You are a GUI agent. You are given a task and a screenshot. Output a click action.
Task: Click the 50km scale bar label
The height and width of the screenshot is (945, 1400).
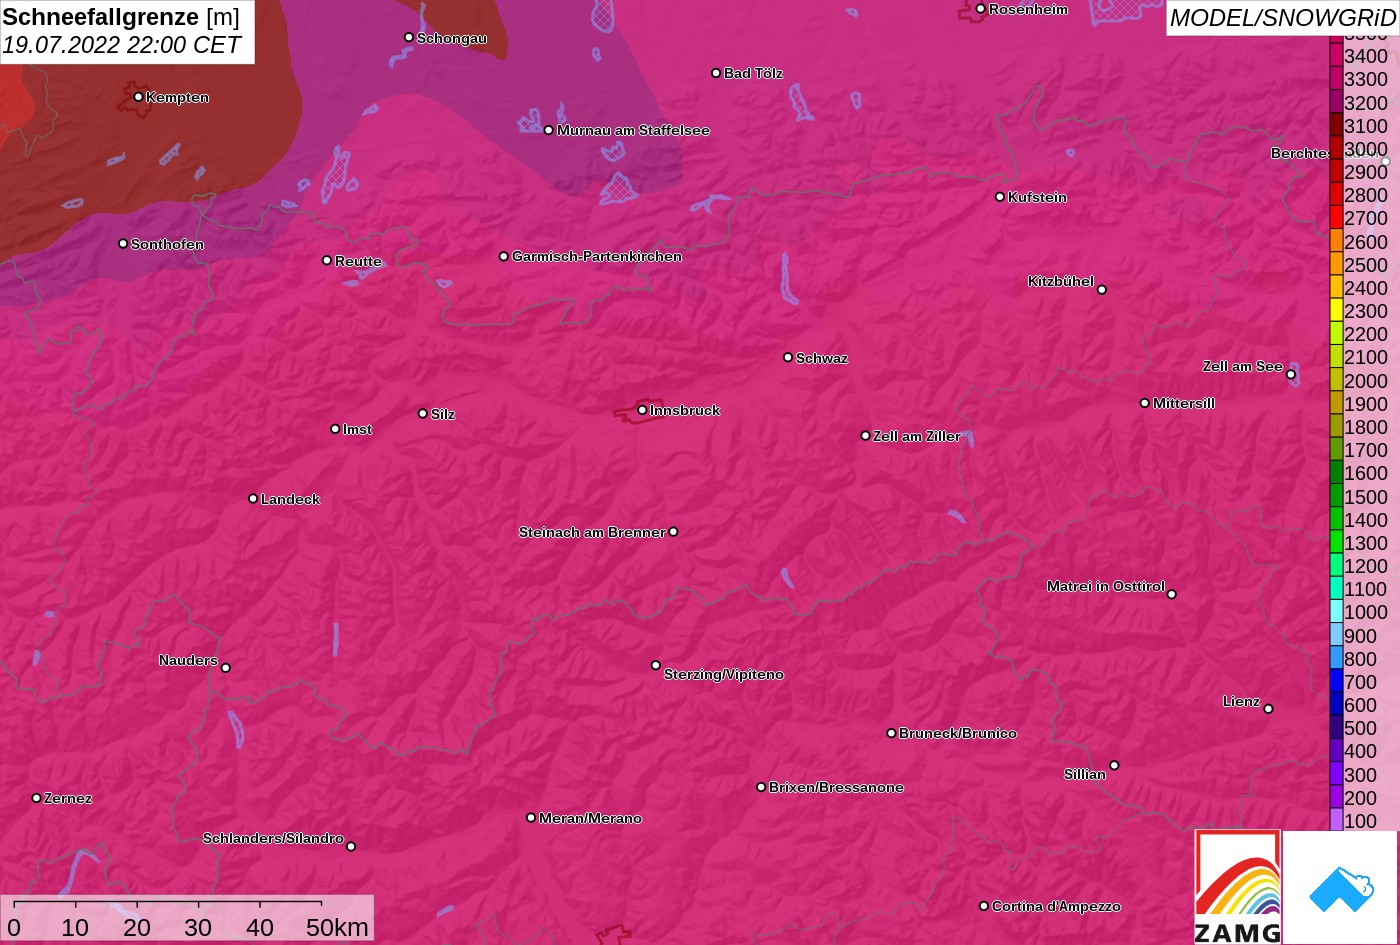337,927
